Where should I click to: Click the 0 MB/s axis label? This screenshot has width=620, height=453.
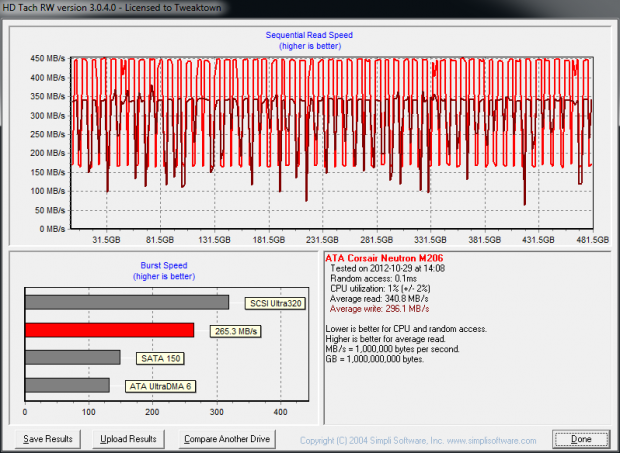coord(52,229)
